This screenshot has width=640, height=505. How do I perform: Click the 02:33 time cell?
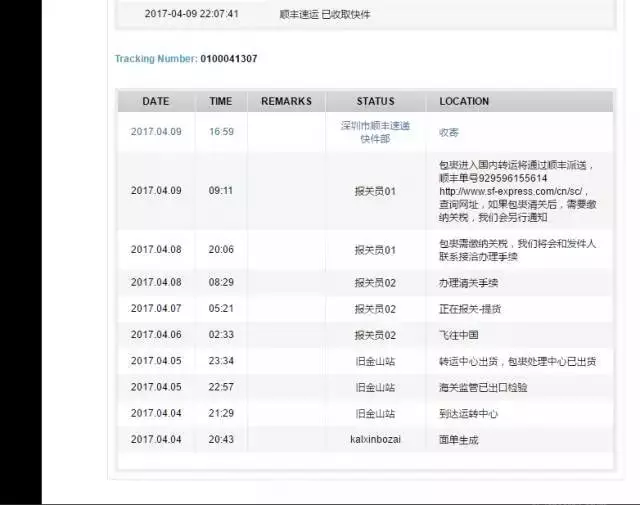coord(221,334)
